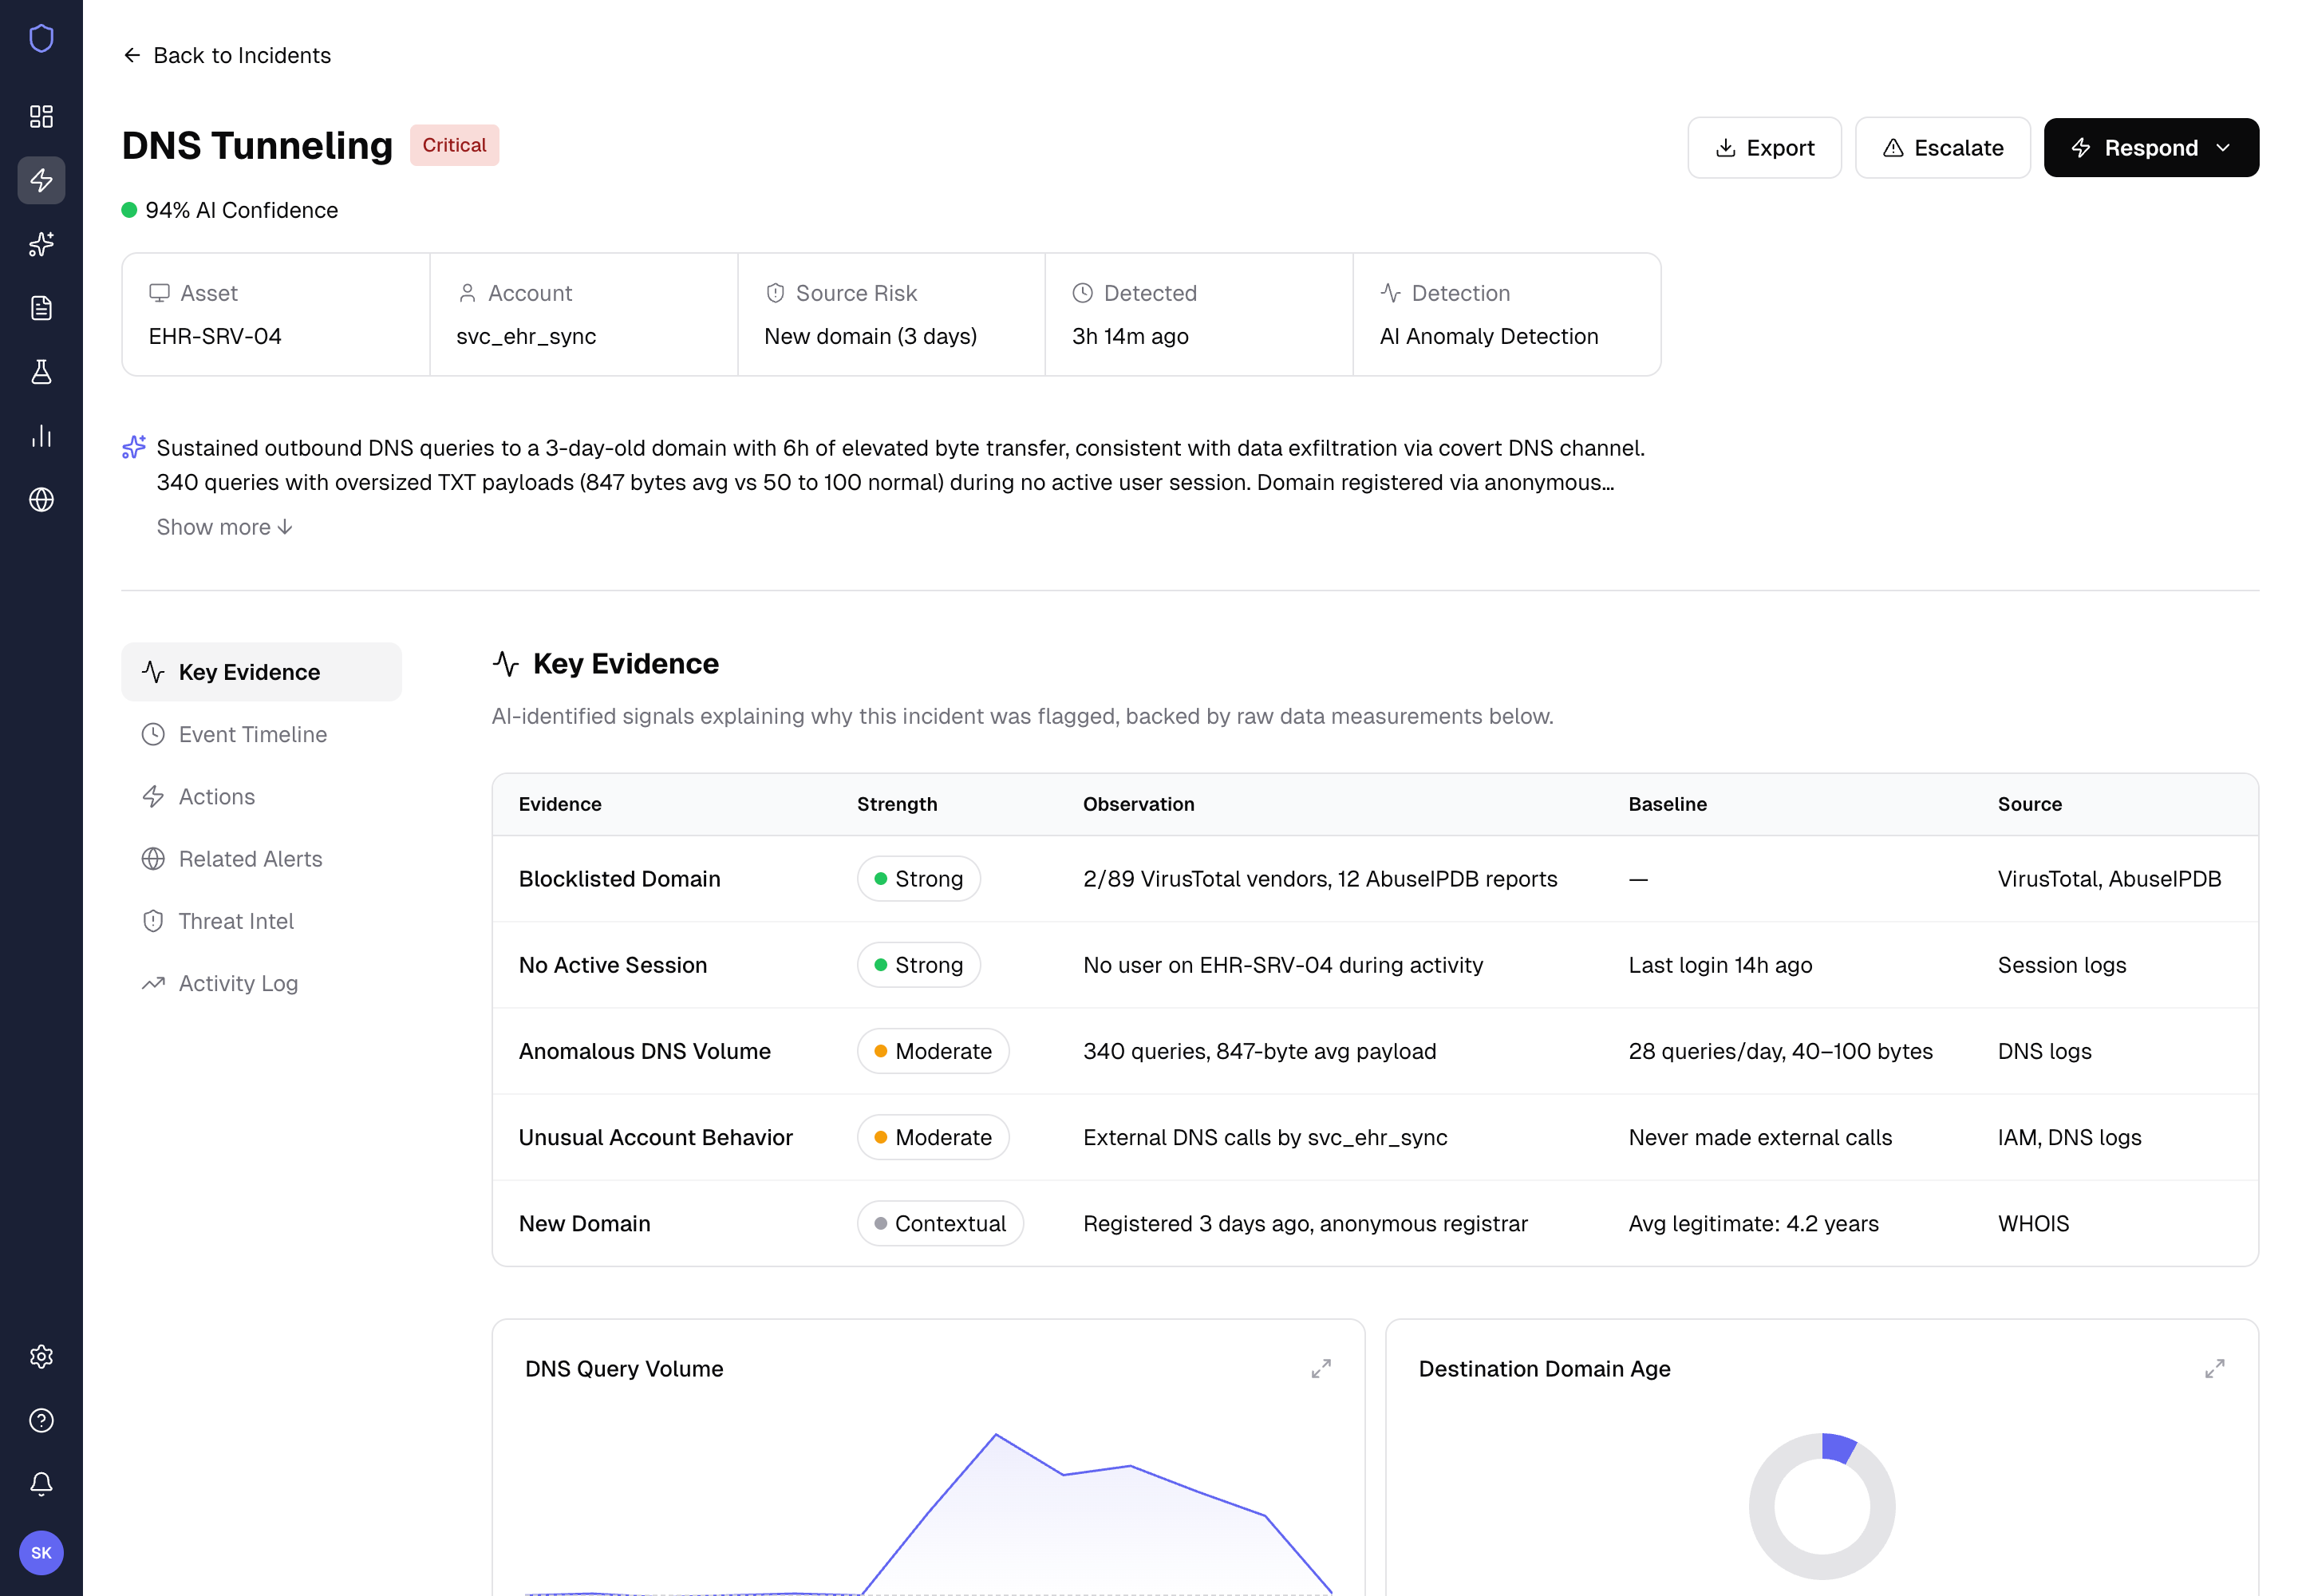Go Back to Incidents

point(227,55)
